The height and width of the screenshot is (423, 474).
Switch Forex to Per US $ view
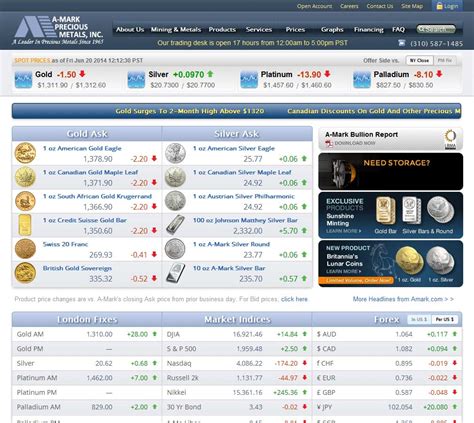445,320
